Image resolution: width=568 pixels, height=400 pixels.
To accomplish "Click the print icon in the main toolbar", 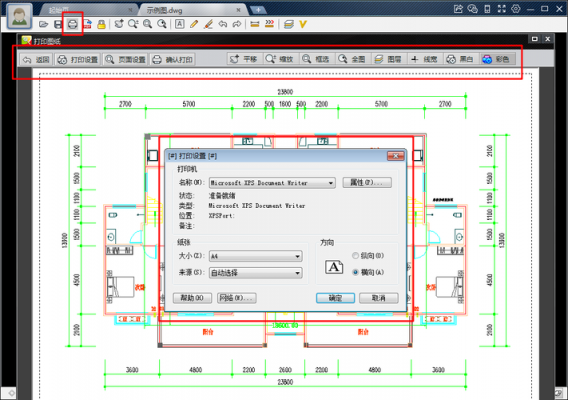I will pyautogui.click(x=72, y=24).
